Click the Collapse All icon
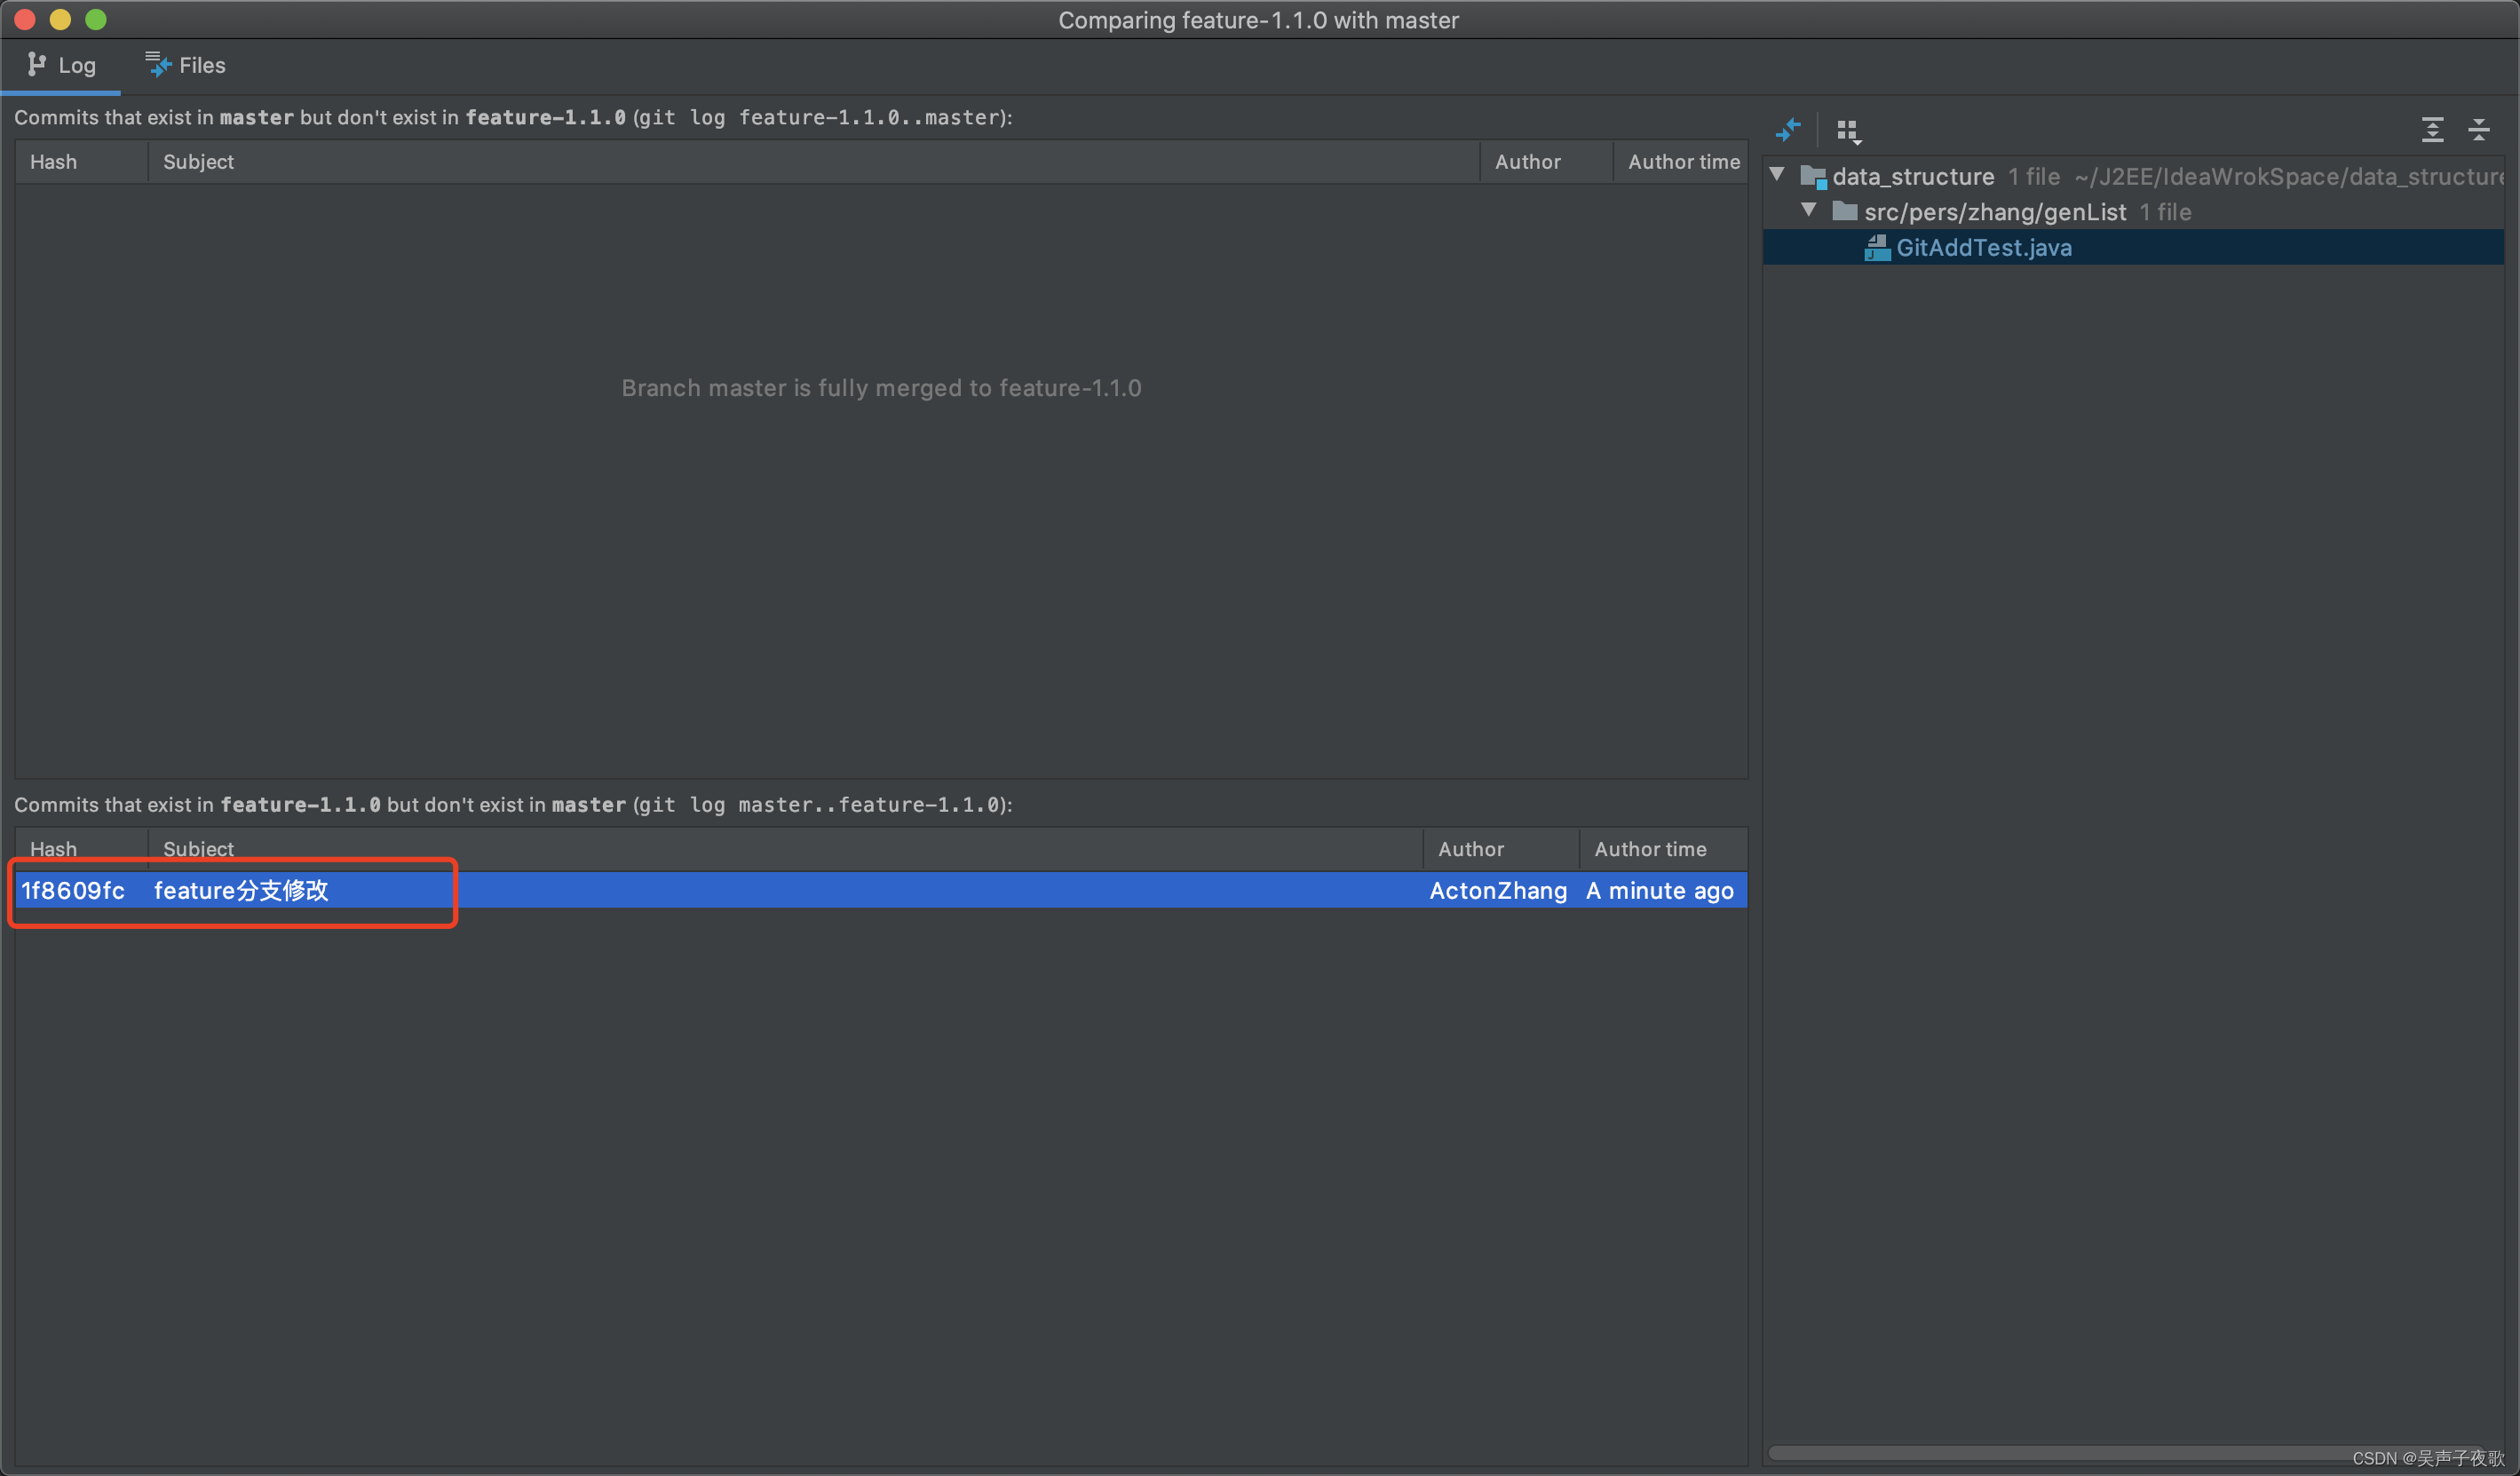 [x=2479, y=130]
